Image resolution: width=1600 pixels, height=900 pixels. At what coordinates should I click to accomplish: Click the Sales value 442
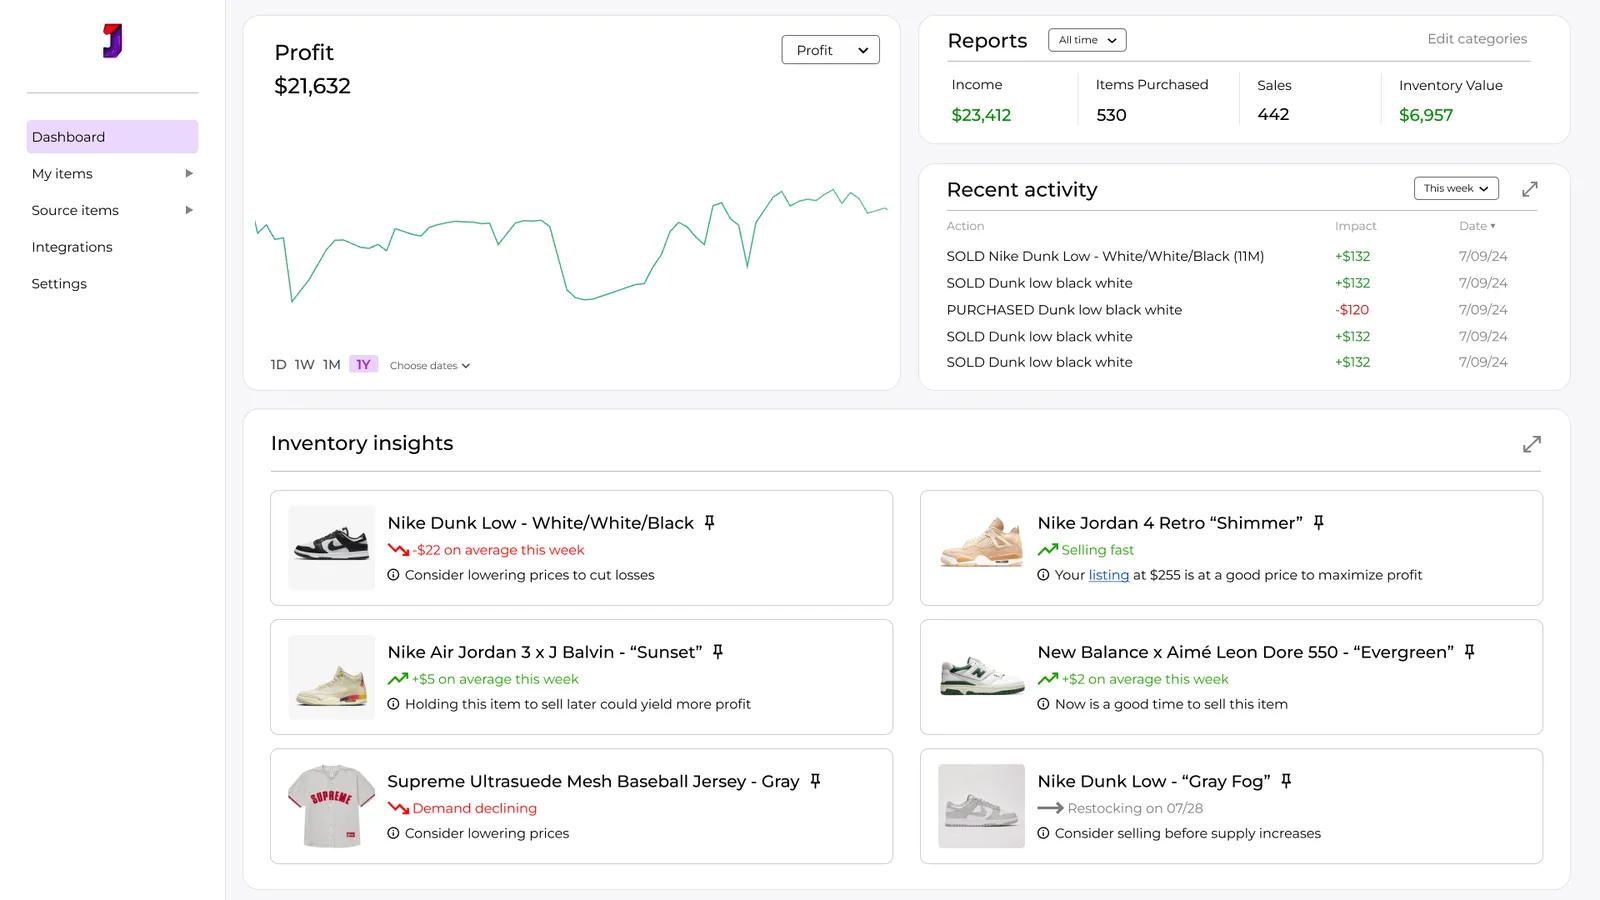point(1273,114)
